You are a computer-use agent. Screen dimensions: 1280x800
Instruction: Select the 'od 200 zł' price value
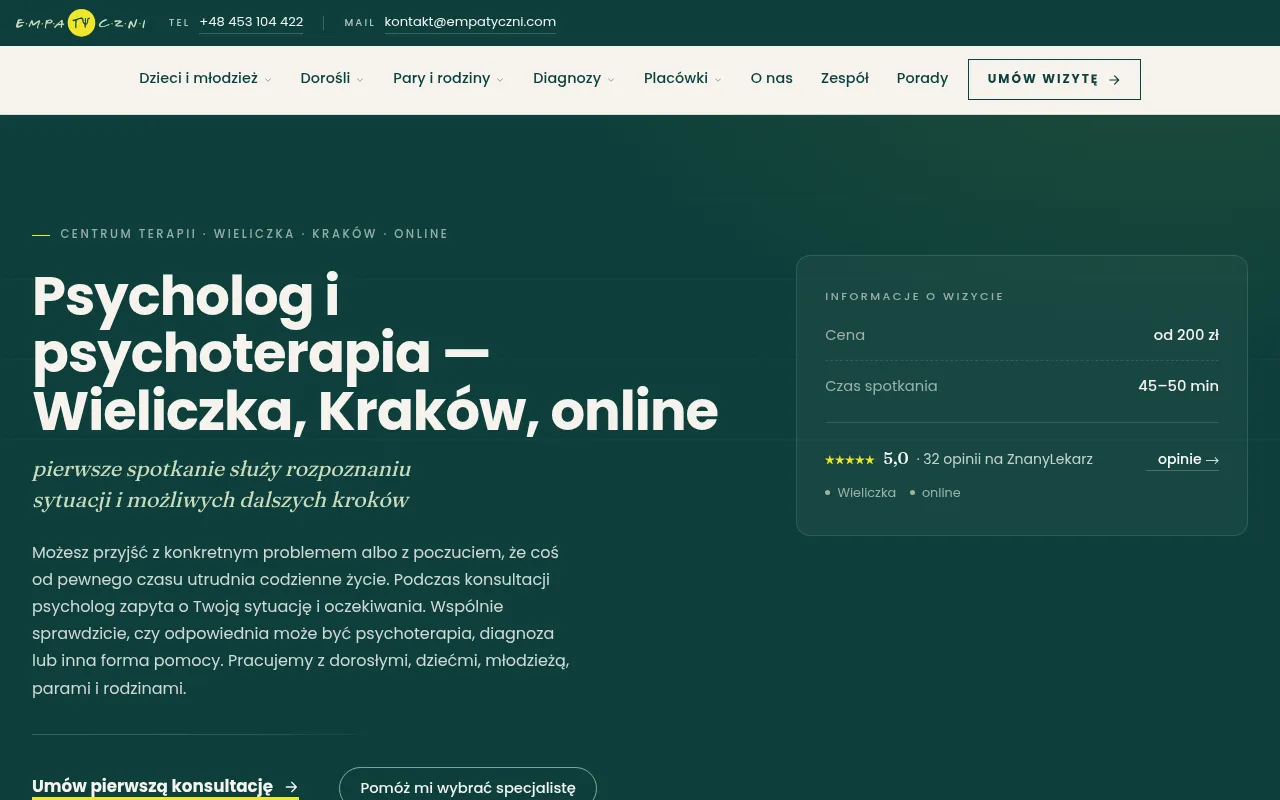tap(1186, 335)
